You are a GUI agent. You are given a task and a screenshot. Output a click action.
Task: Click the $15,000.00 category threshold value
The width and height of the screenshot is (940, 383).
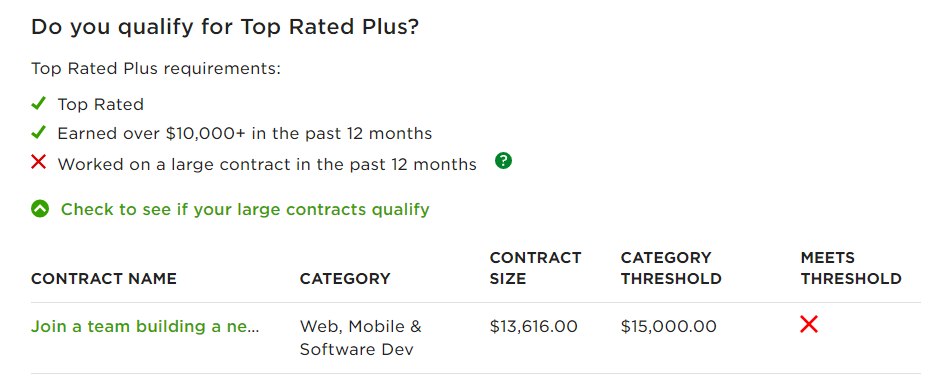coord(668,327)
